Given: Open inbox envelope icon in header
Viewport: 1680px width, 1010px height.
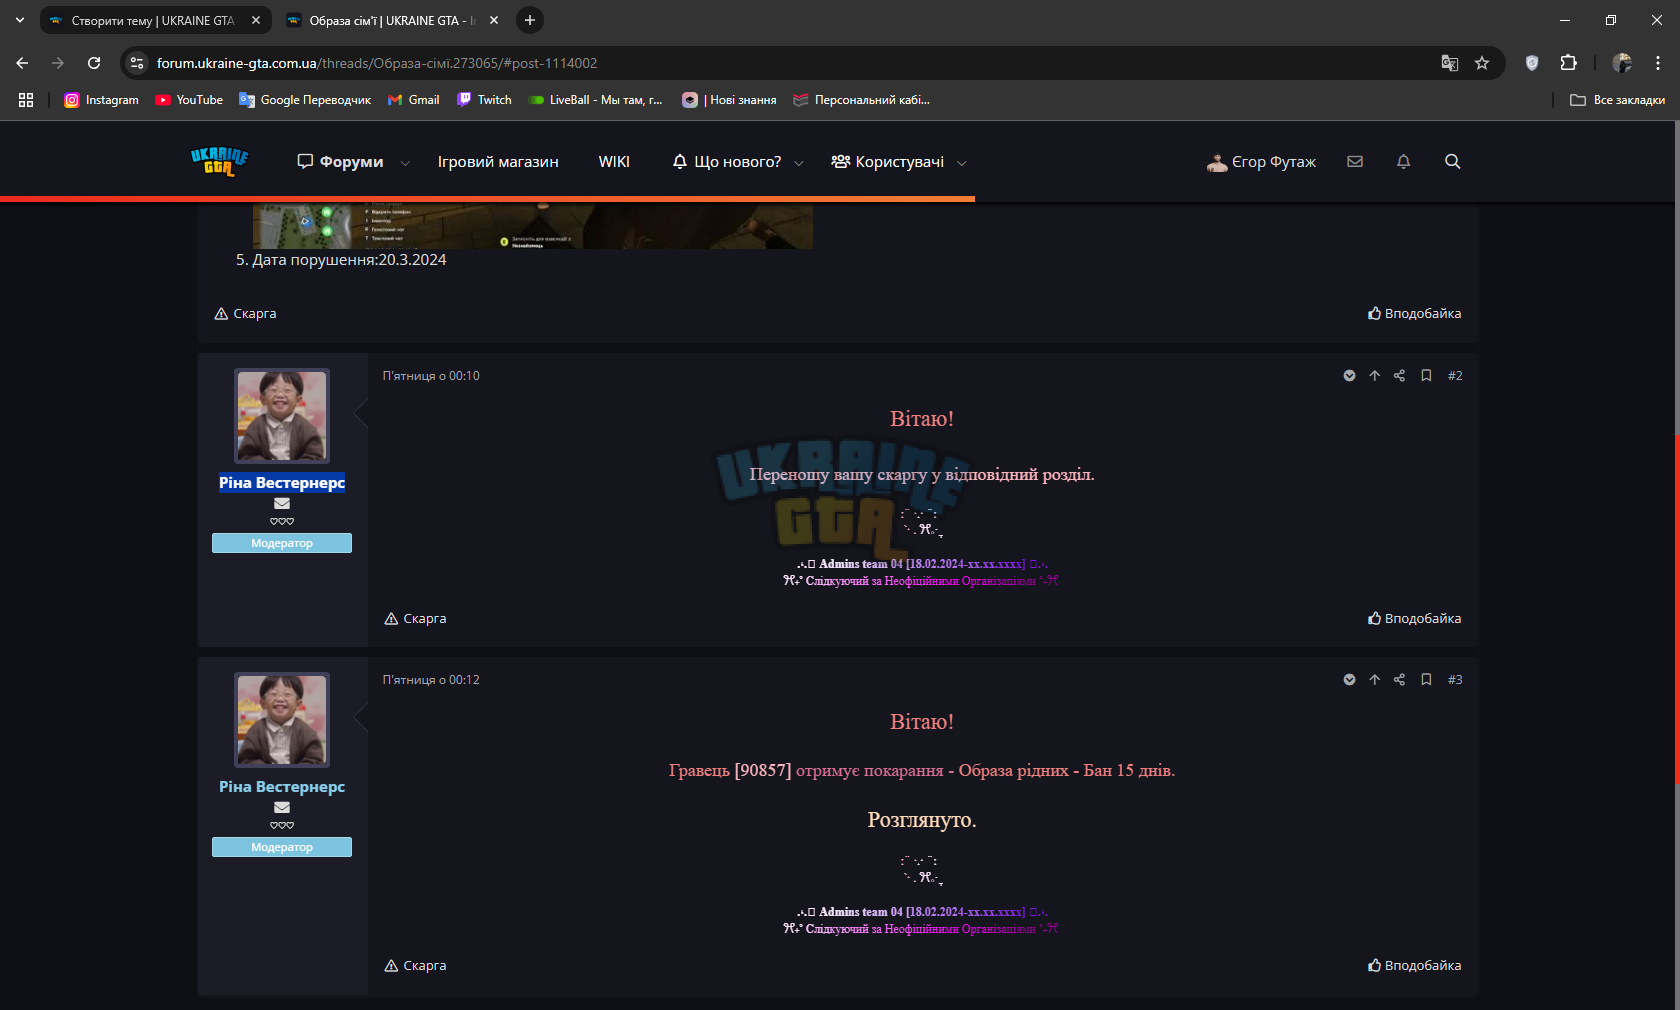Looking at the screenshot, I should (1355, 161).
